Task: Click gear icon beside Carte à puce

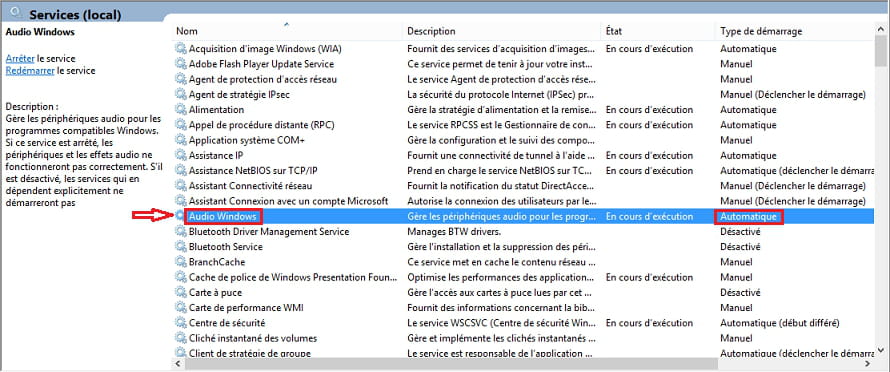Action: pyautogui.click(x=180, y=292)
